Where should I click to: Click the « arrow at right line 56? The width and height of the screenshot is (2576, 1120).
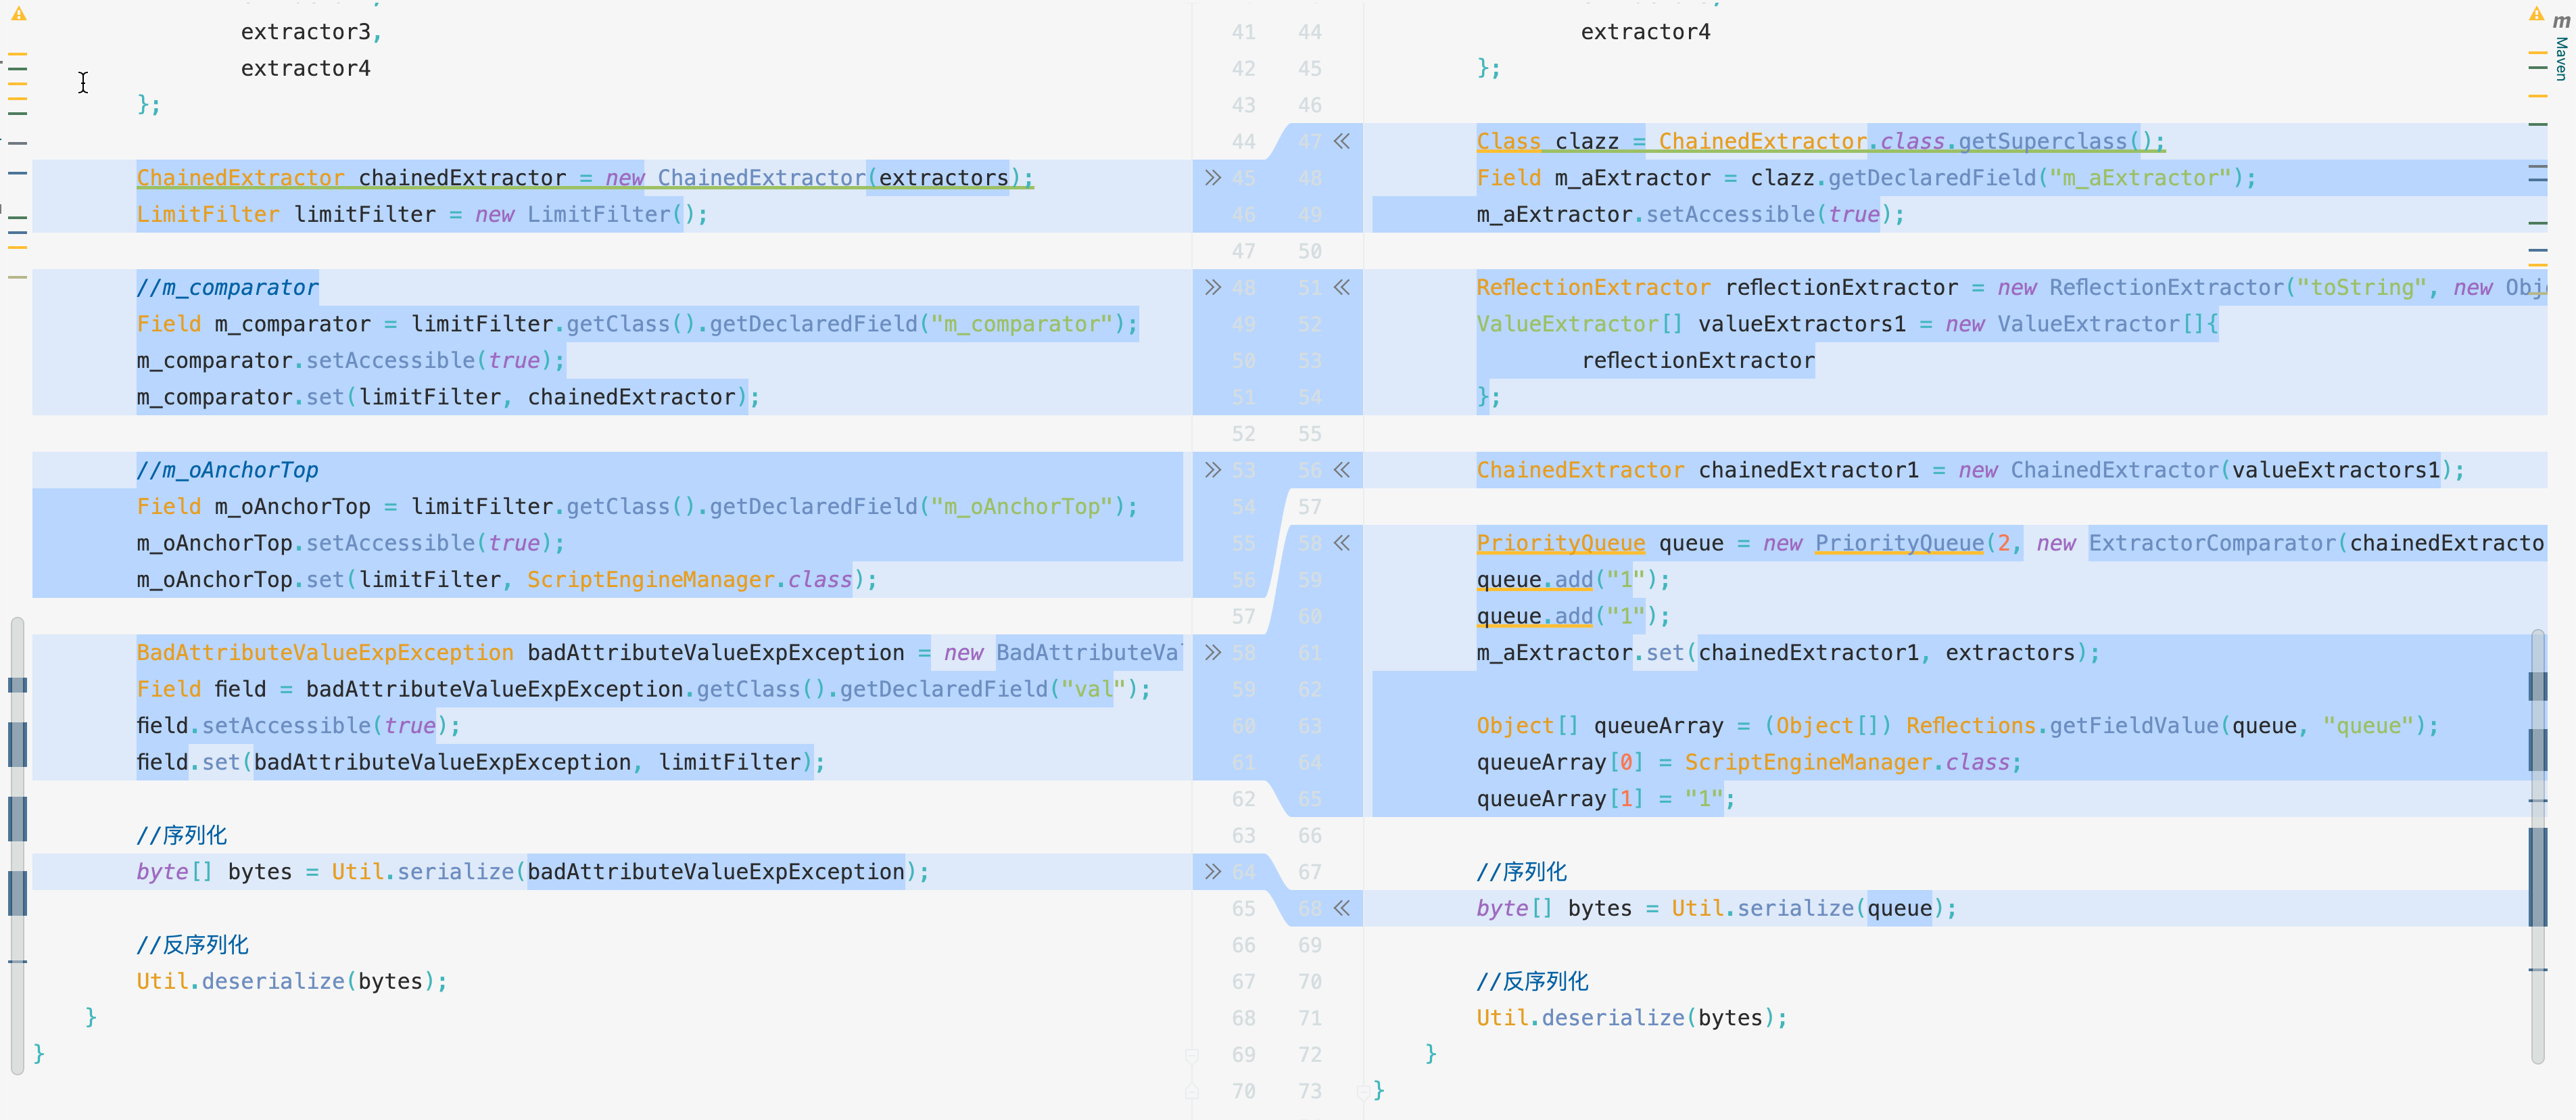click(x=1342, y=470)
